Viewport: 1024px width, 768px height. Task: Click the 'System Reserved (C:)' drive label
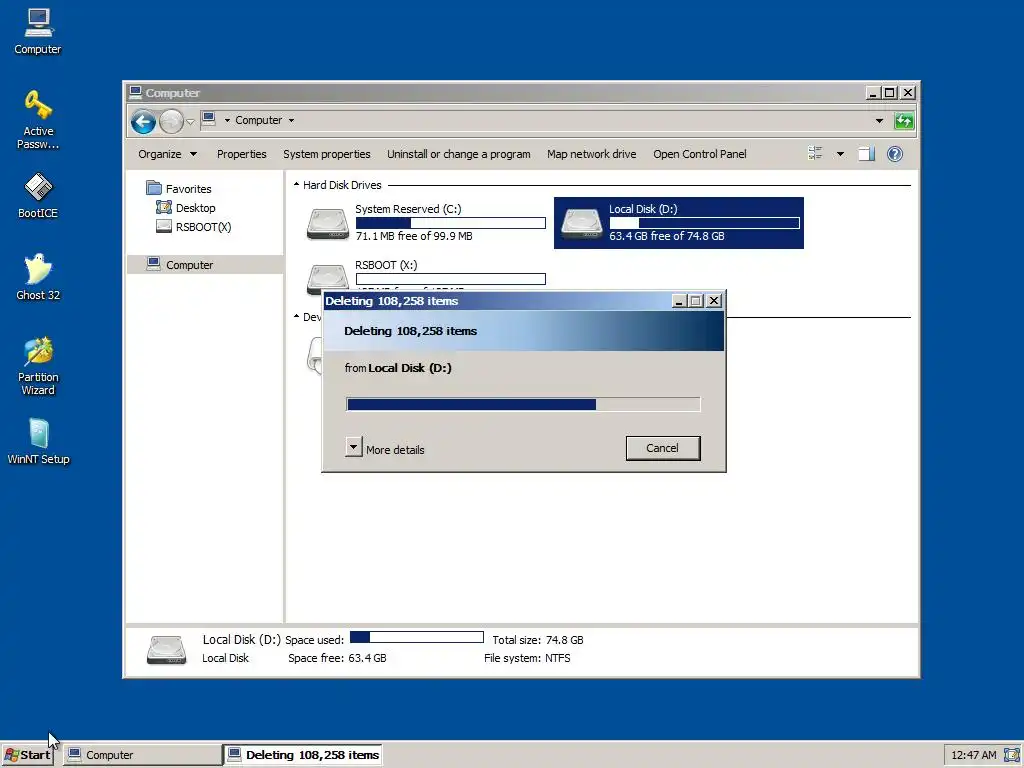(x=408, y=209)
